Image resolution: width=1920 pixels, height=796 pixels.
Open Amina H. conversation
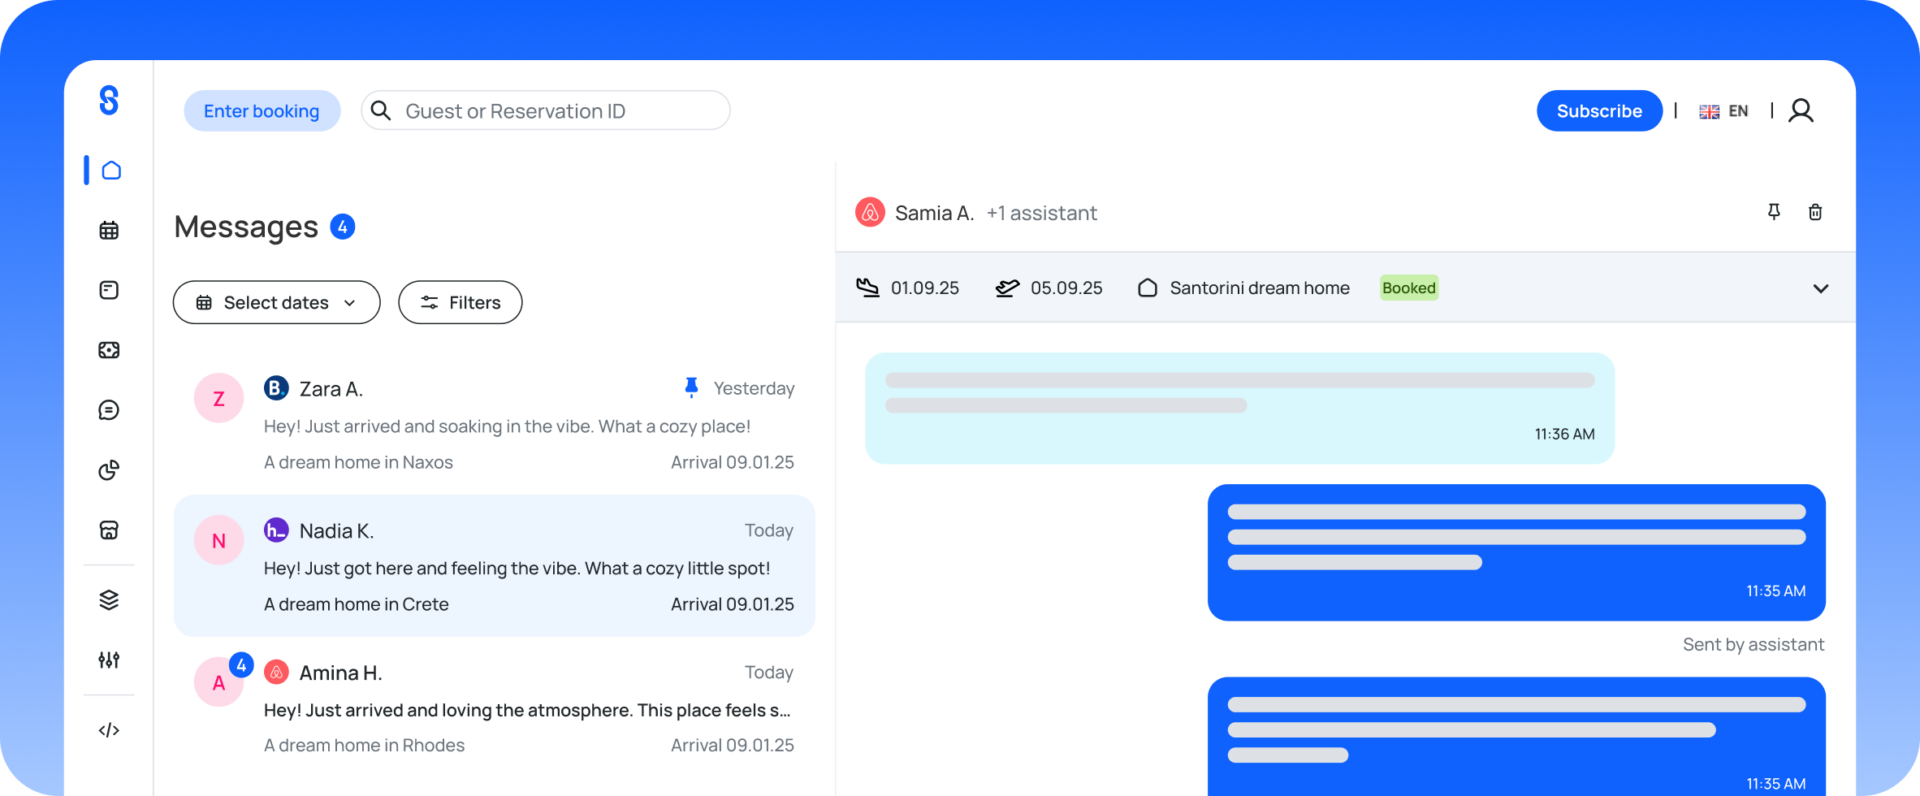(494, 708)
